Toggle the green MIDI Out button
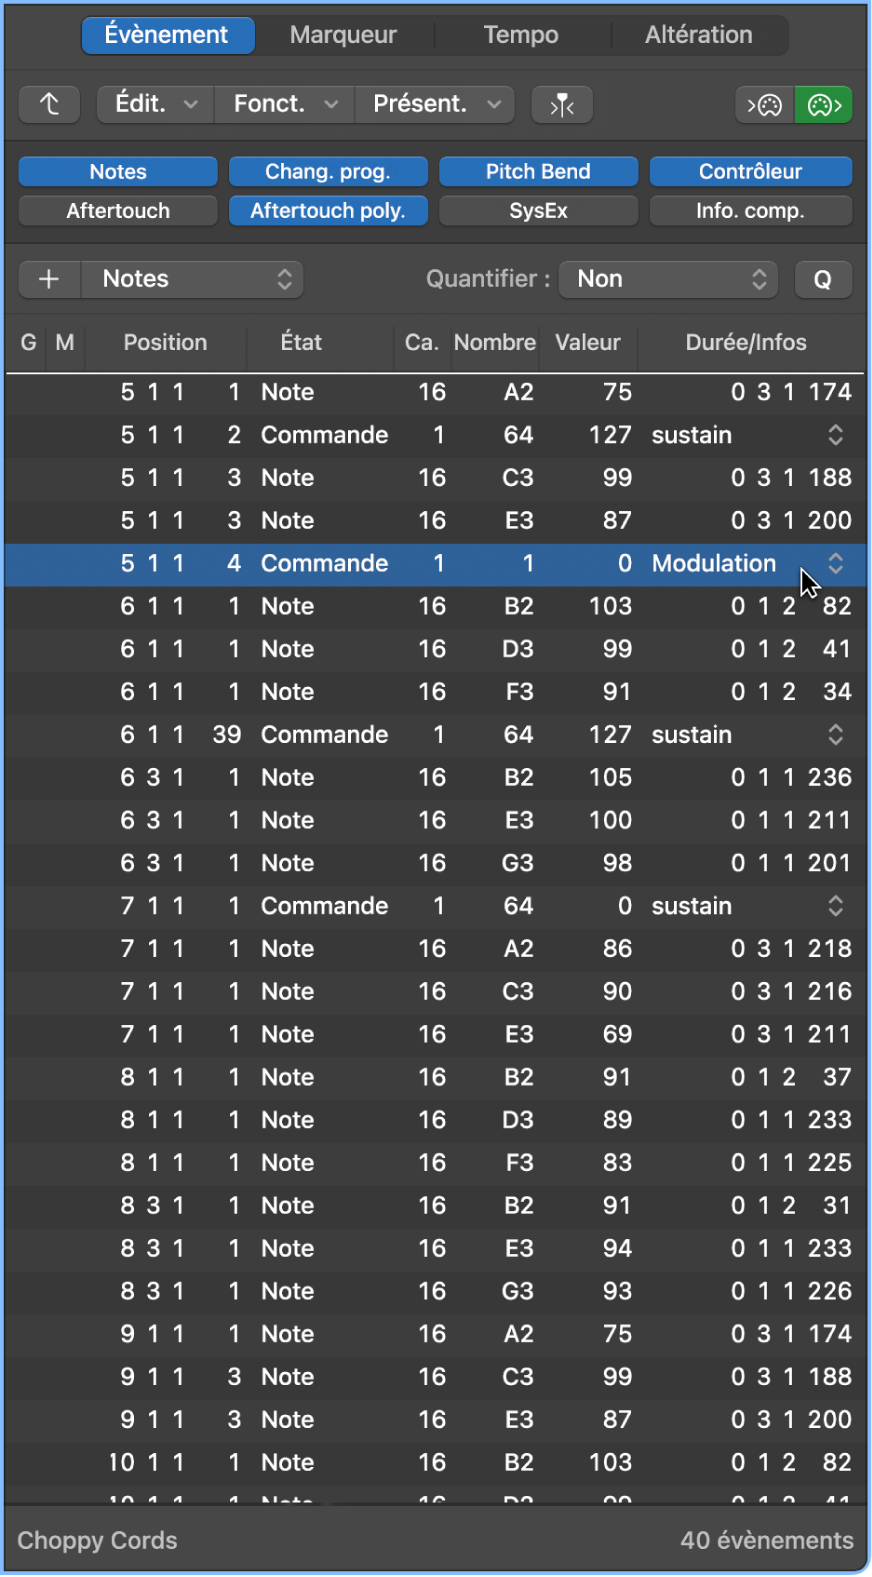This screenshot has height=1577, width=872. (x=823, y=104)
